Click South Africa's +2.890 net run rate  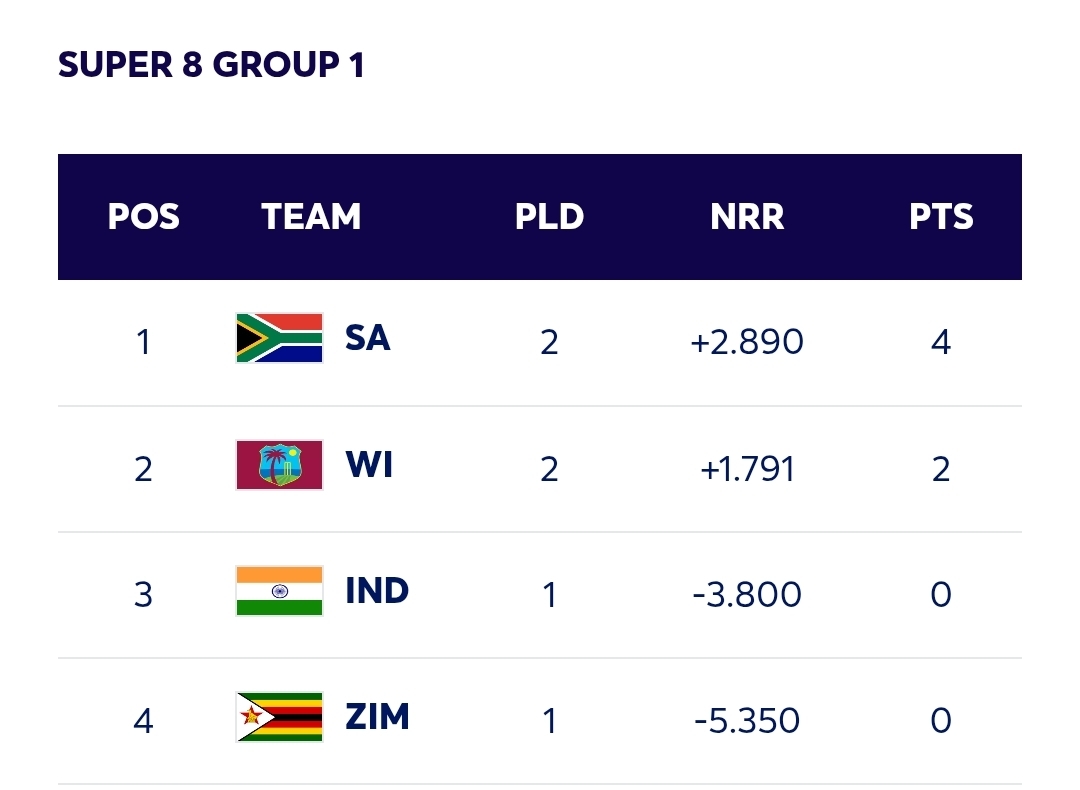(746, 342)
